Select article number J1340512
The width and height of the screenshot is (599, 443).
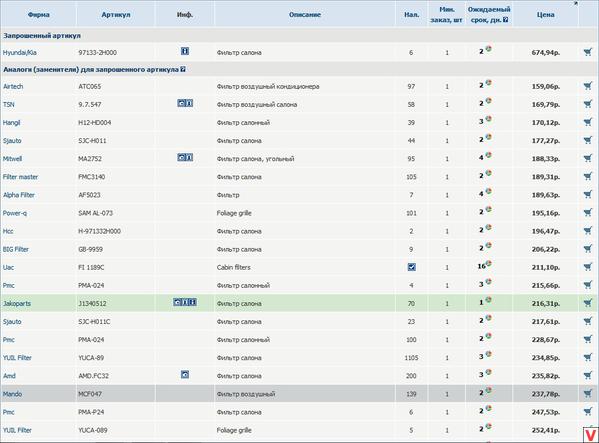[x=92, y=304]
